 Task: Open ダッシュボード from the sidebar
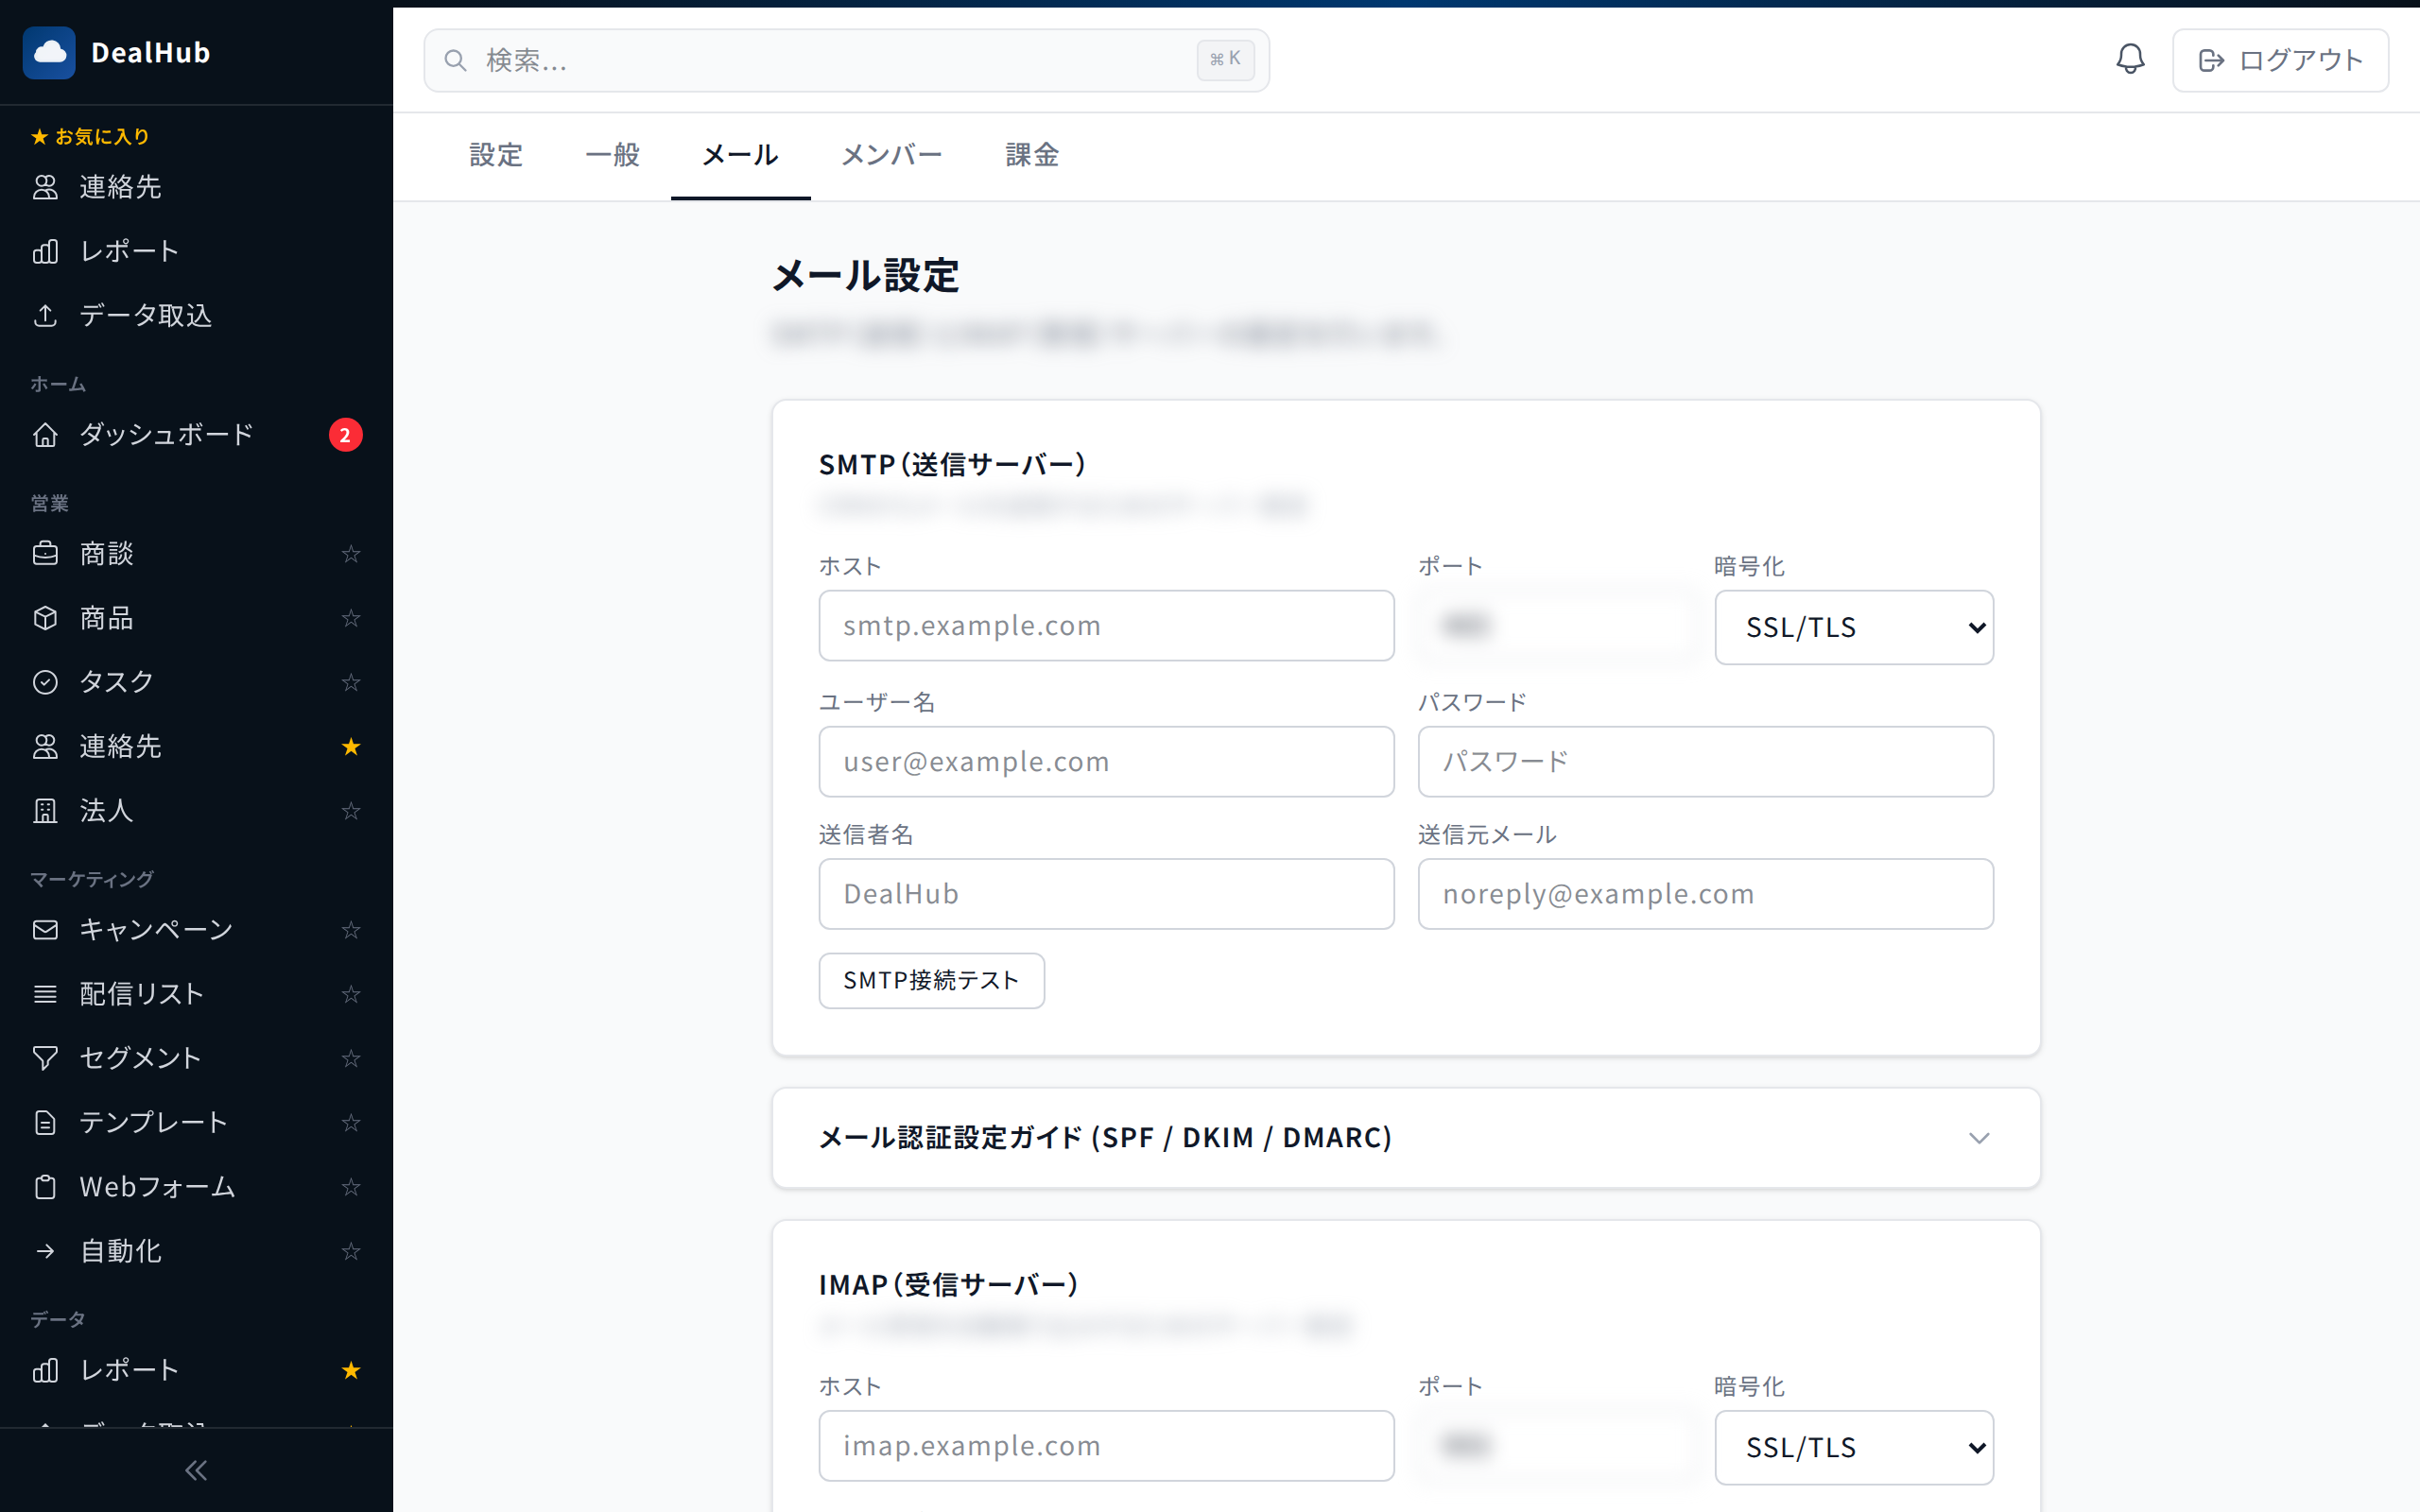point(166,434)
